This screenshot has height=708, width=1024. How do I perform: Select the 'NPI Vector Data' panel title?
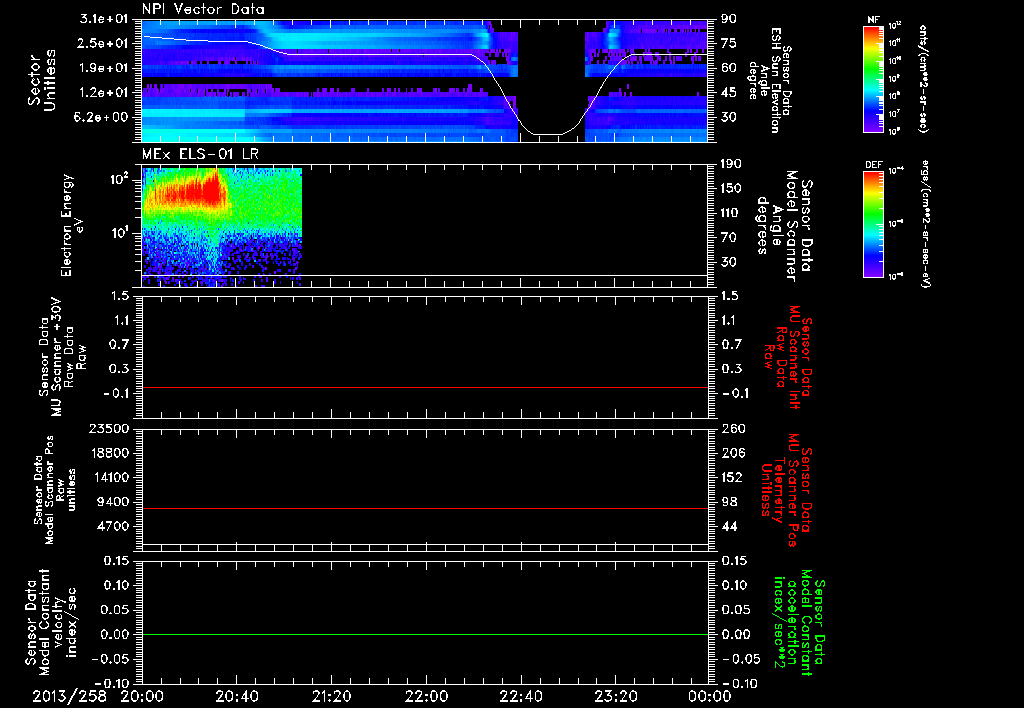point(203,9)
